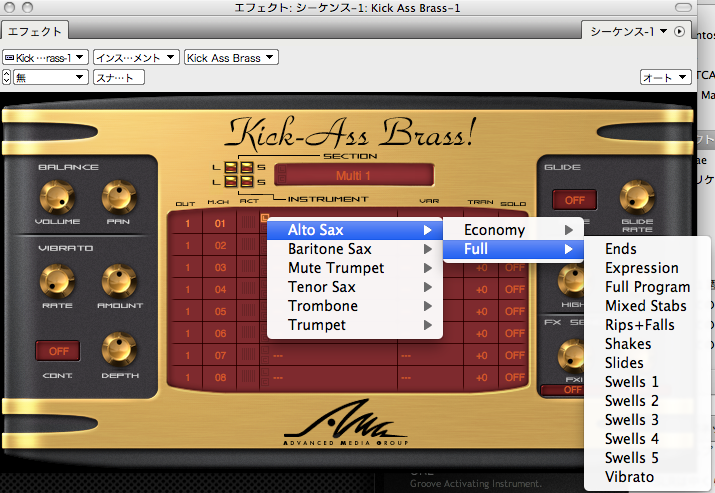
Task: Click the vibrato Amount knob
Action: click(x=119, y=281)
